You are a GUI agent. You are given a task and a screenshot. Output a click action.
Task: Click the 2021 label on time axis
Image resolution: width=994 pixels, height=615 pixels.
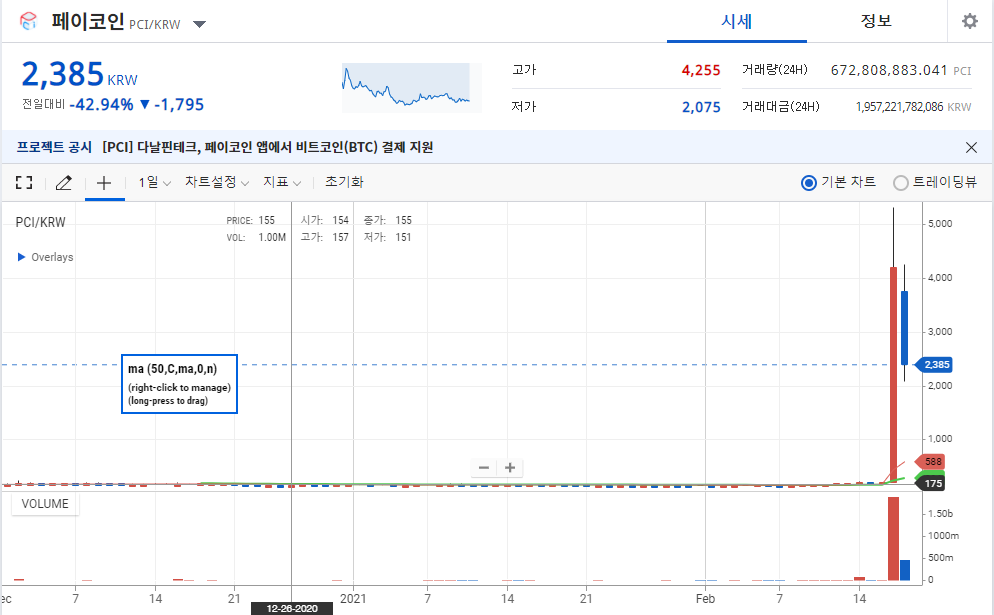pyautogui.click(x=353, y=599)
